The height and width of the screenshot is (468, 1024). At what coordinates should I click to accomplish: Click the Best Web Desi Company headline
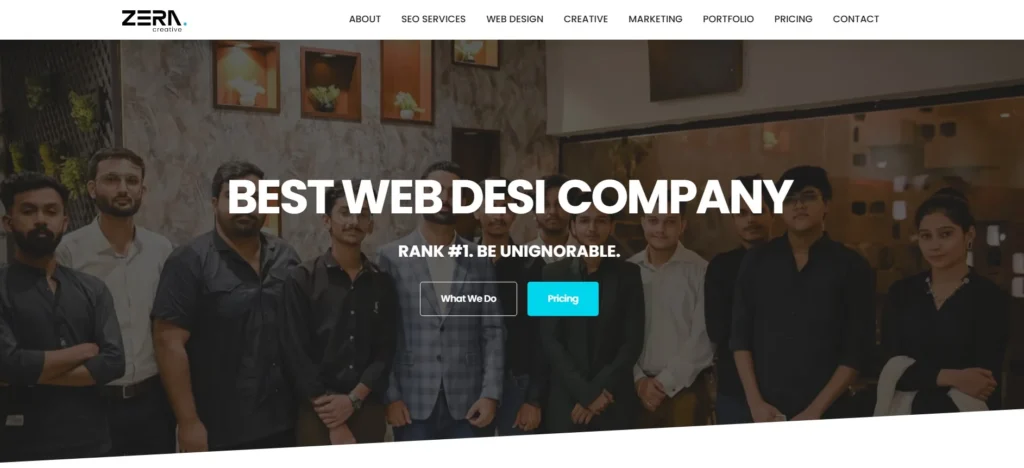[510, 196]
